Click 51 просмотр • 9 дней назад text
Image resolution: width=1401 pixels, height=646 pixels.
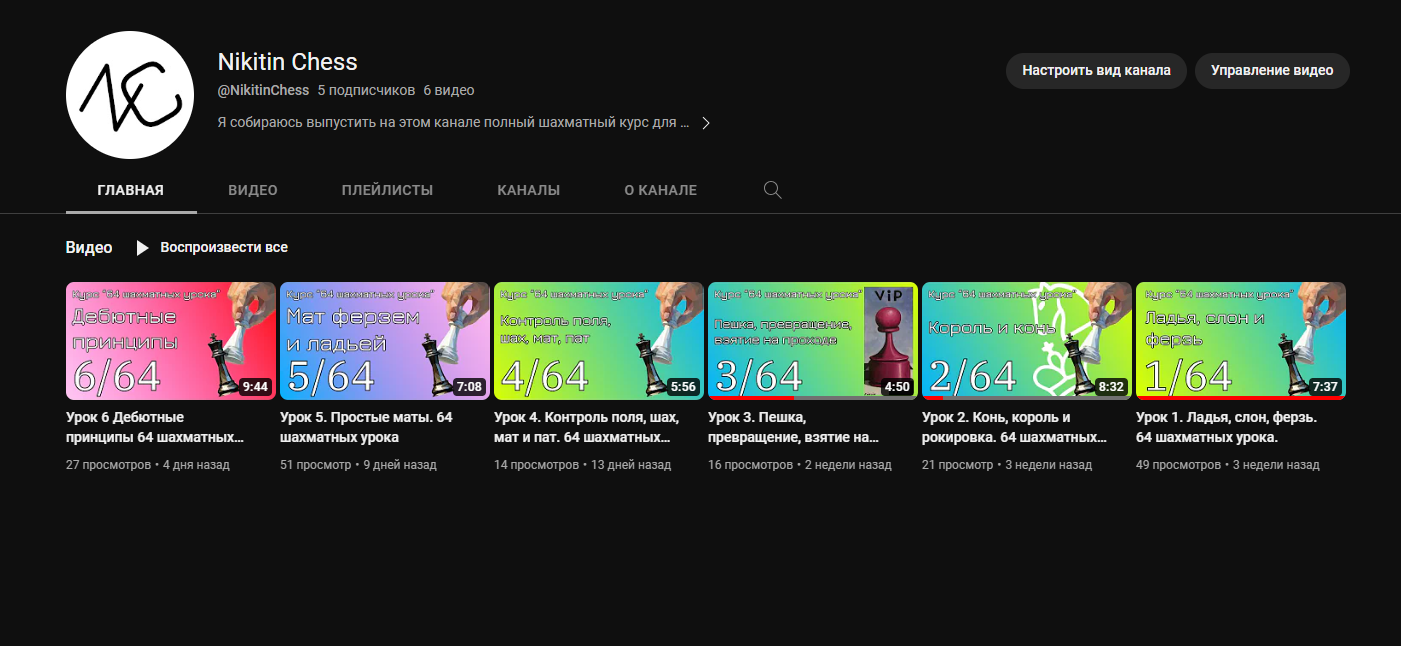click(x=360, y=465)
